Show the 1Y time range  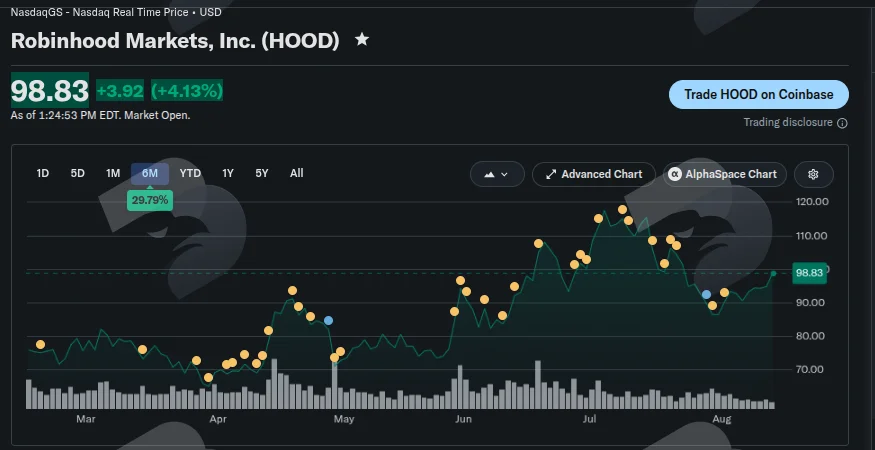pyautogui.click(x=228, y=174)
